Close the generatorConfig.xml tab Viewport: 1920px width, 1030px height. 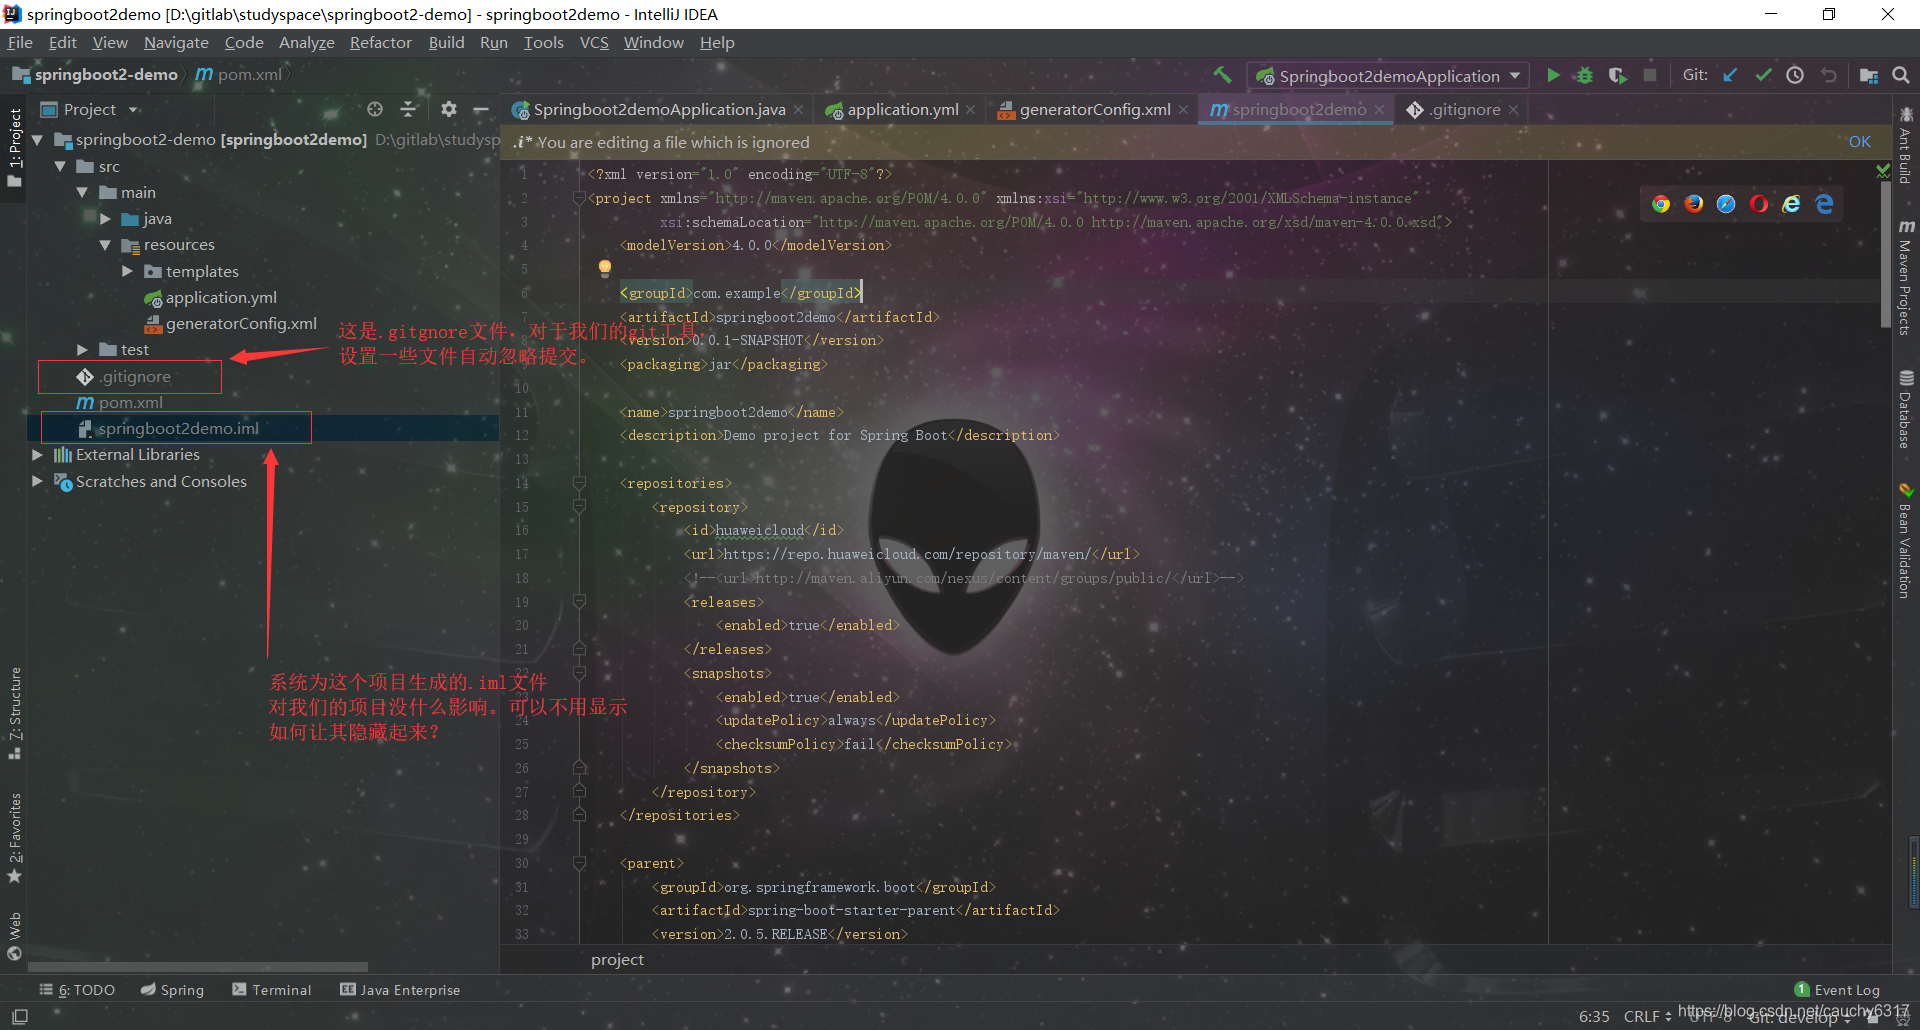[1183, 110]
